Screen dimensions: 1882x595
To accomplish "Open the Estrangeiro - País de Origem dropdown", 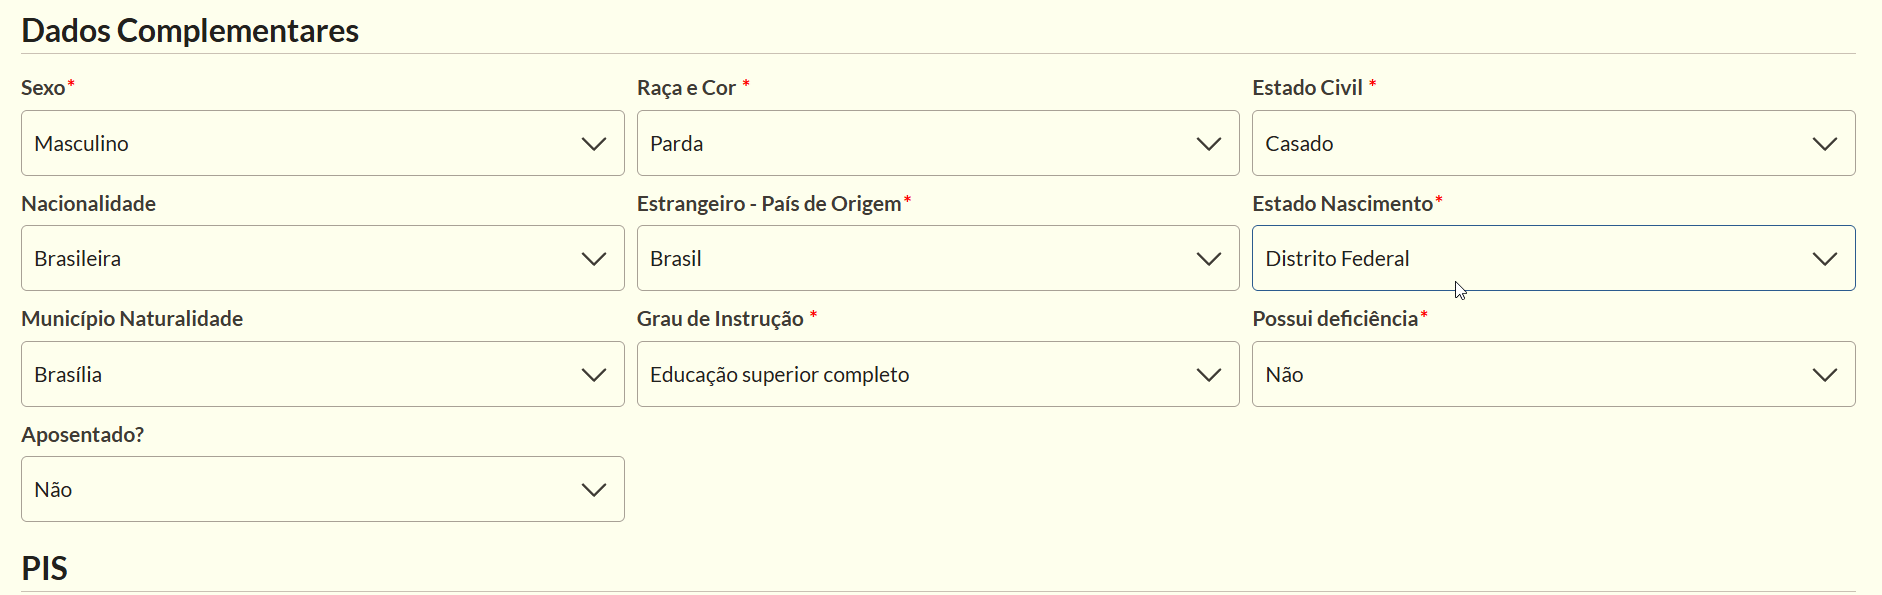I will [x=938, y=258].
